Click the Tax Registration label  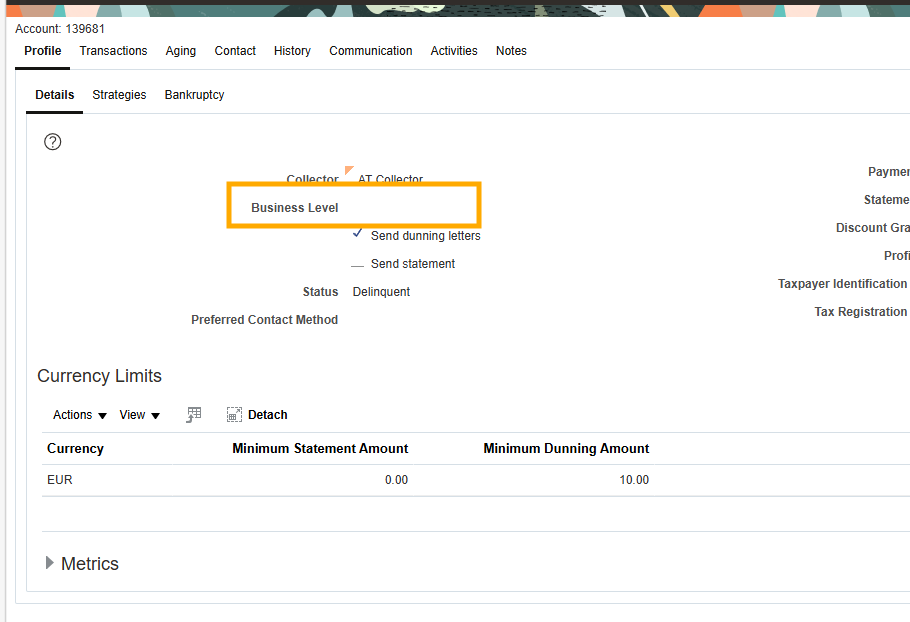pos(861,312)
